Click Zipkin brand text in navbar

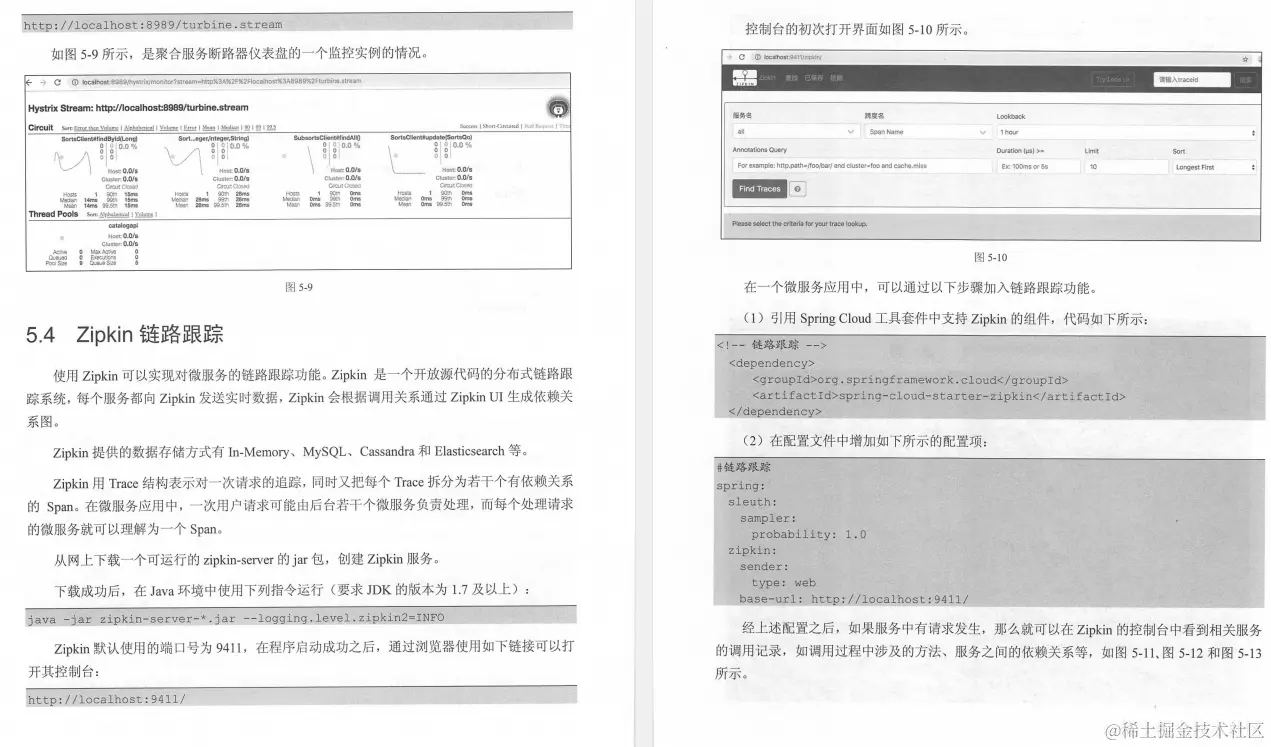(767, 78)
